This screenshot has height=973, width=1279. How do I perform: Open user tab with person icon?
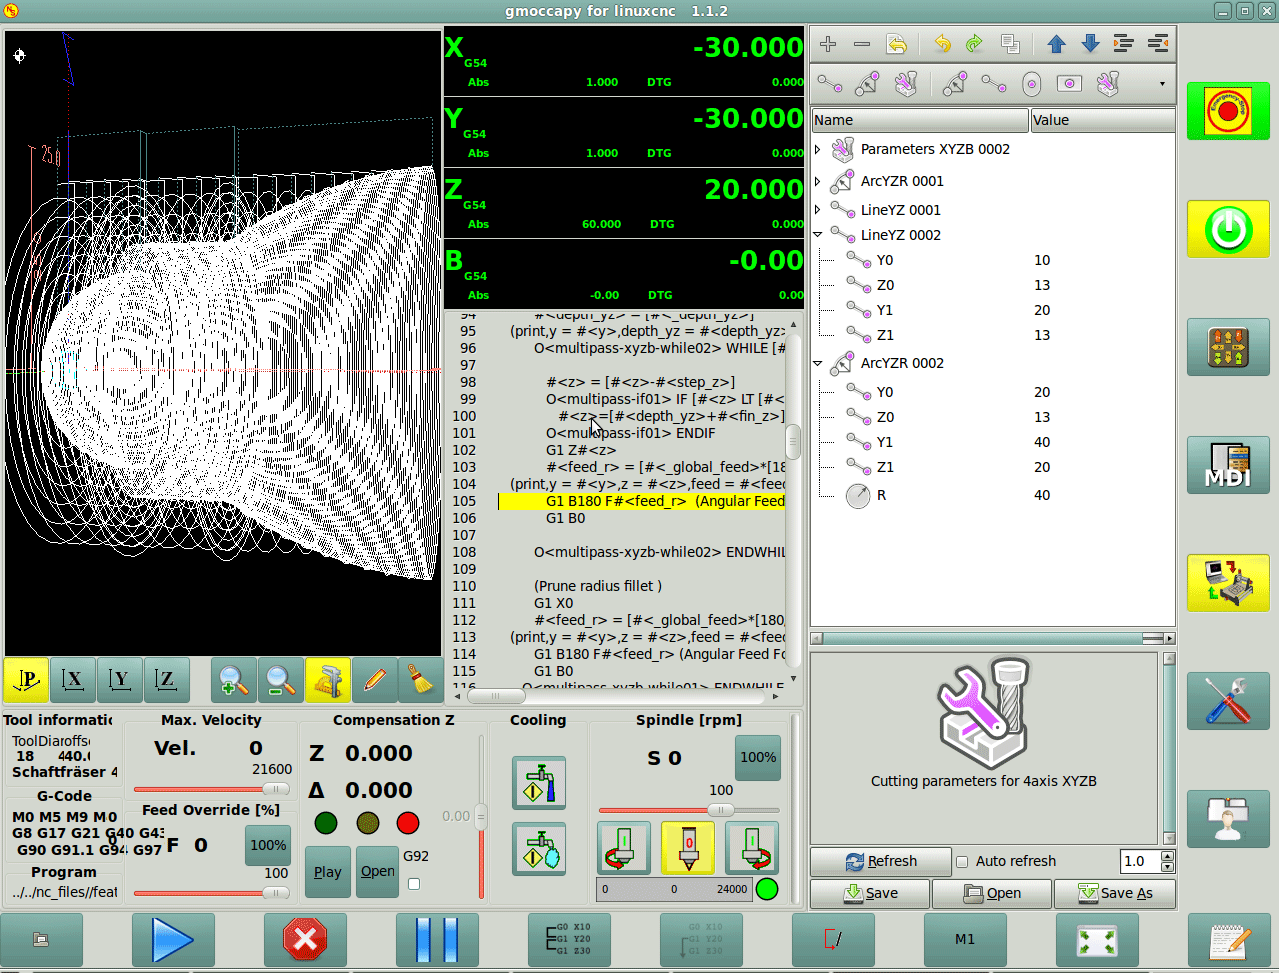tap(1228, 819)
